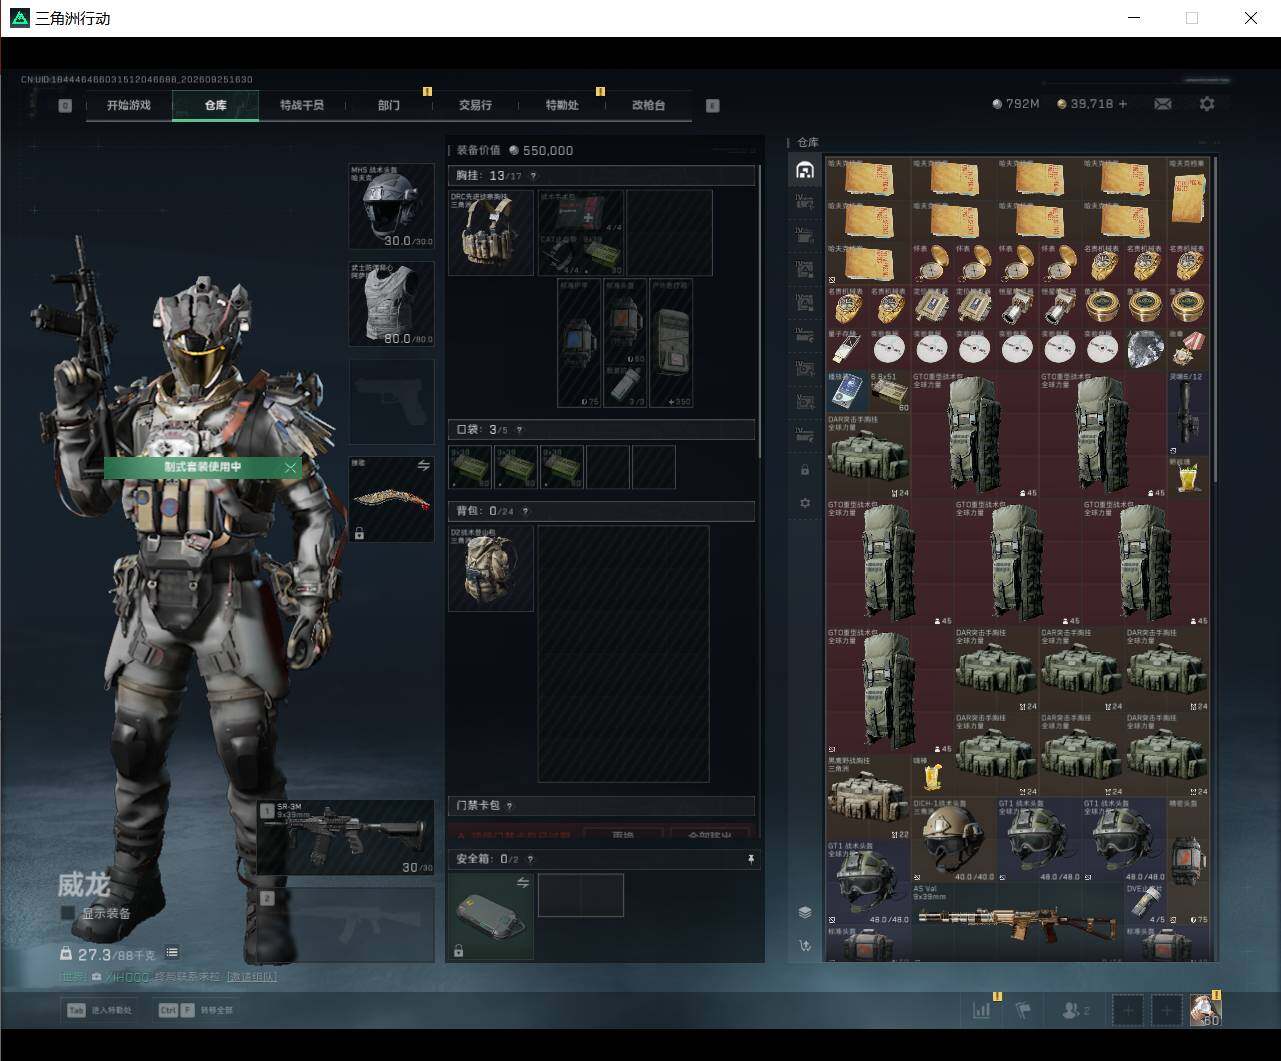The image size is (1281, 1061).
Task: Open the mail envelope icon
Action: (x=1162, y=104)
